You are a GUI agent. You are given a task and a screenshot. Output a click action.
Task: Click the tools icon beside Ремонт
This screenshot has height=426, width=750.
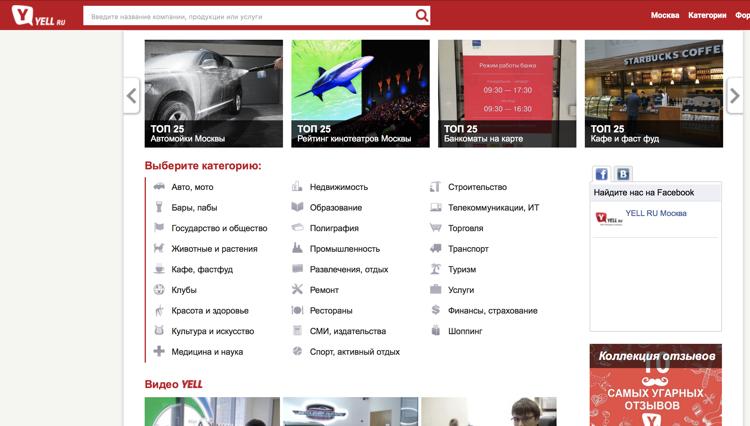point(297,290)
